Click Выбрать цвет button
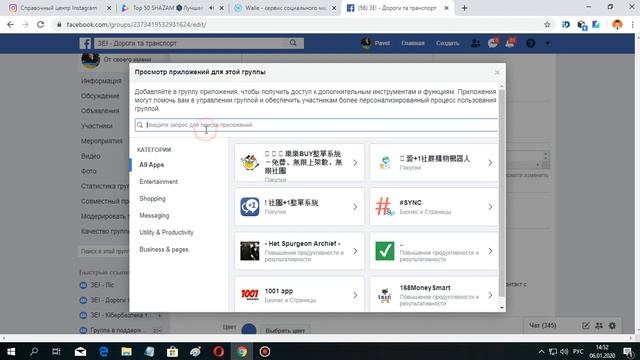 tap(285, 330)
